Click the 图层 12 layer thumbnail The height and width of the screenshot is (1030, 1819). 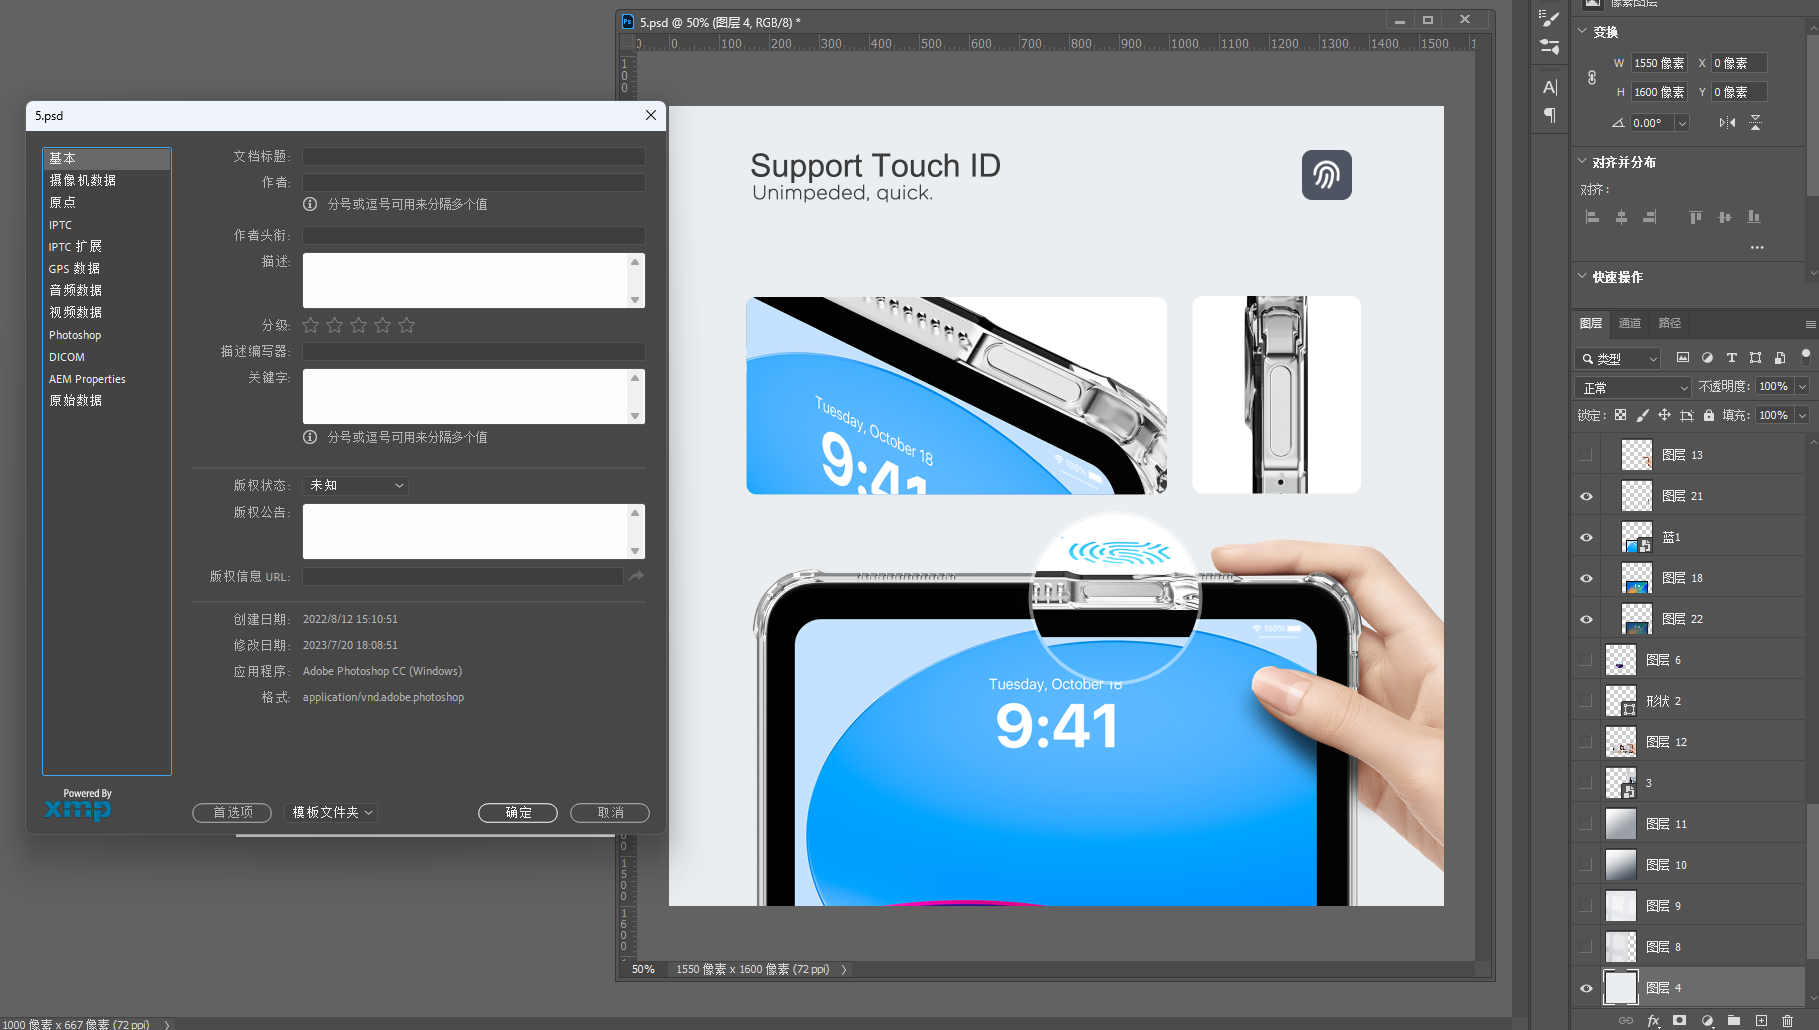point(1621,742)
